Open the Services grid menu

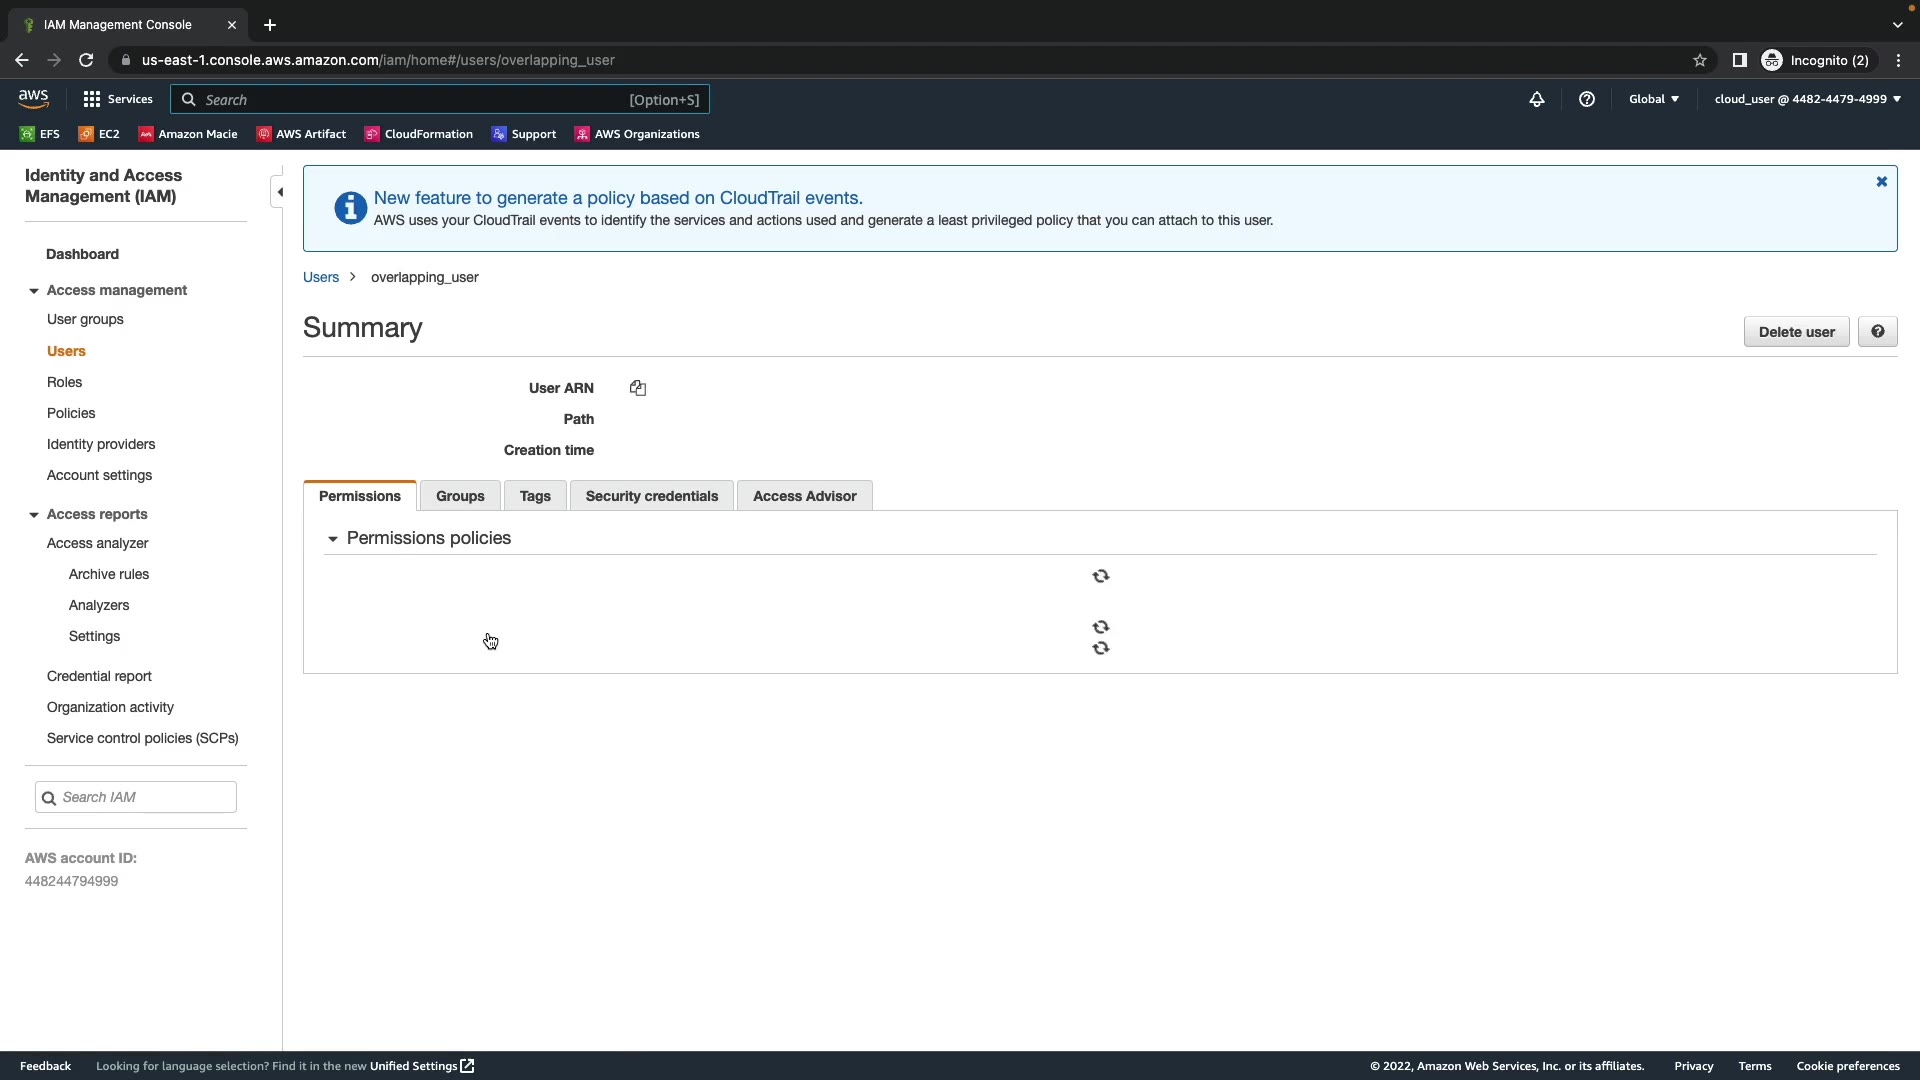(x=118, y=99)
